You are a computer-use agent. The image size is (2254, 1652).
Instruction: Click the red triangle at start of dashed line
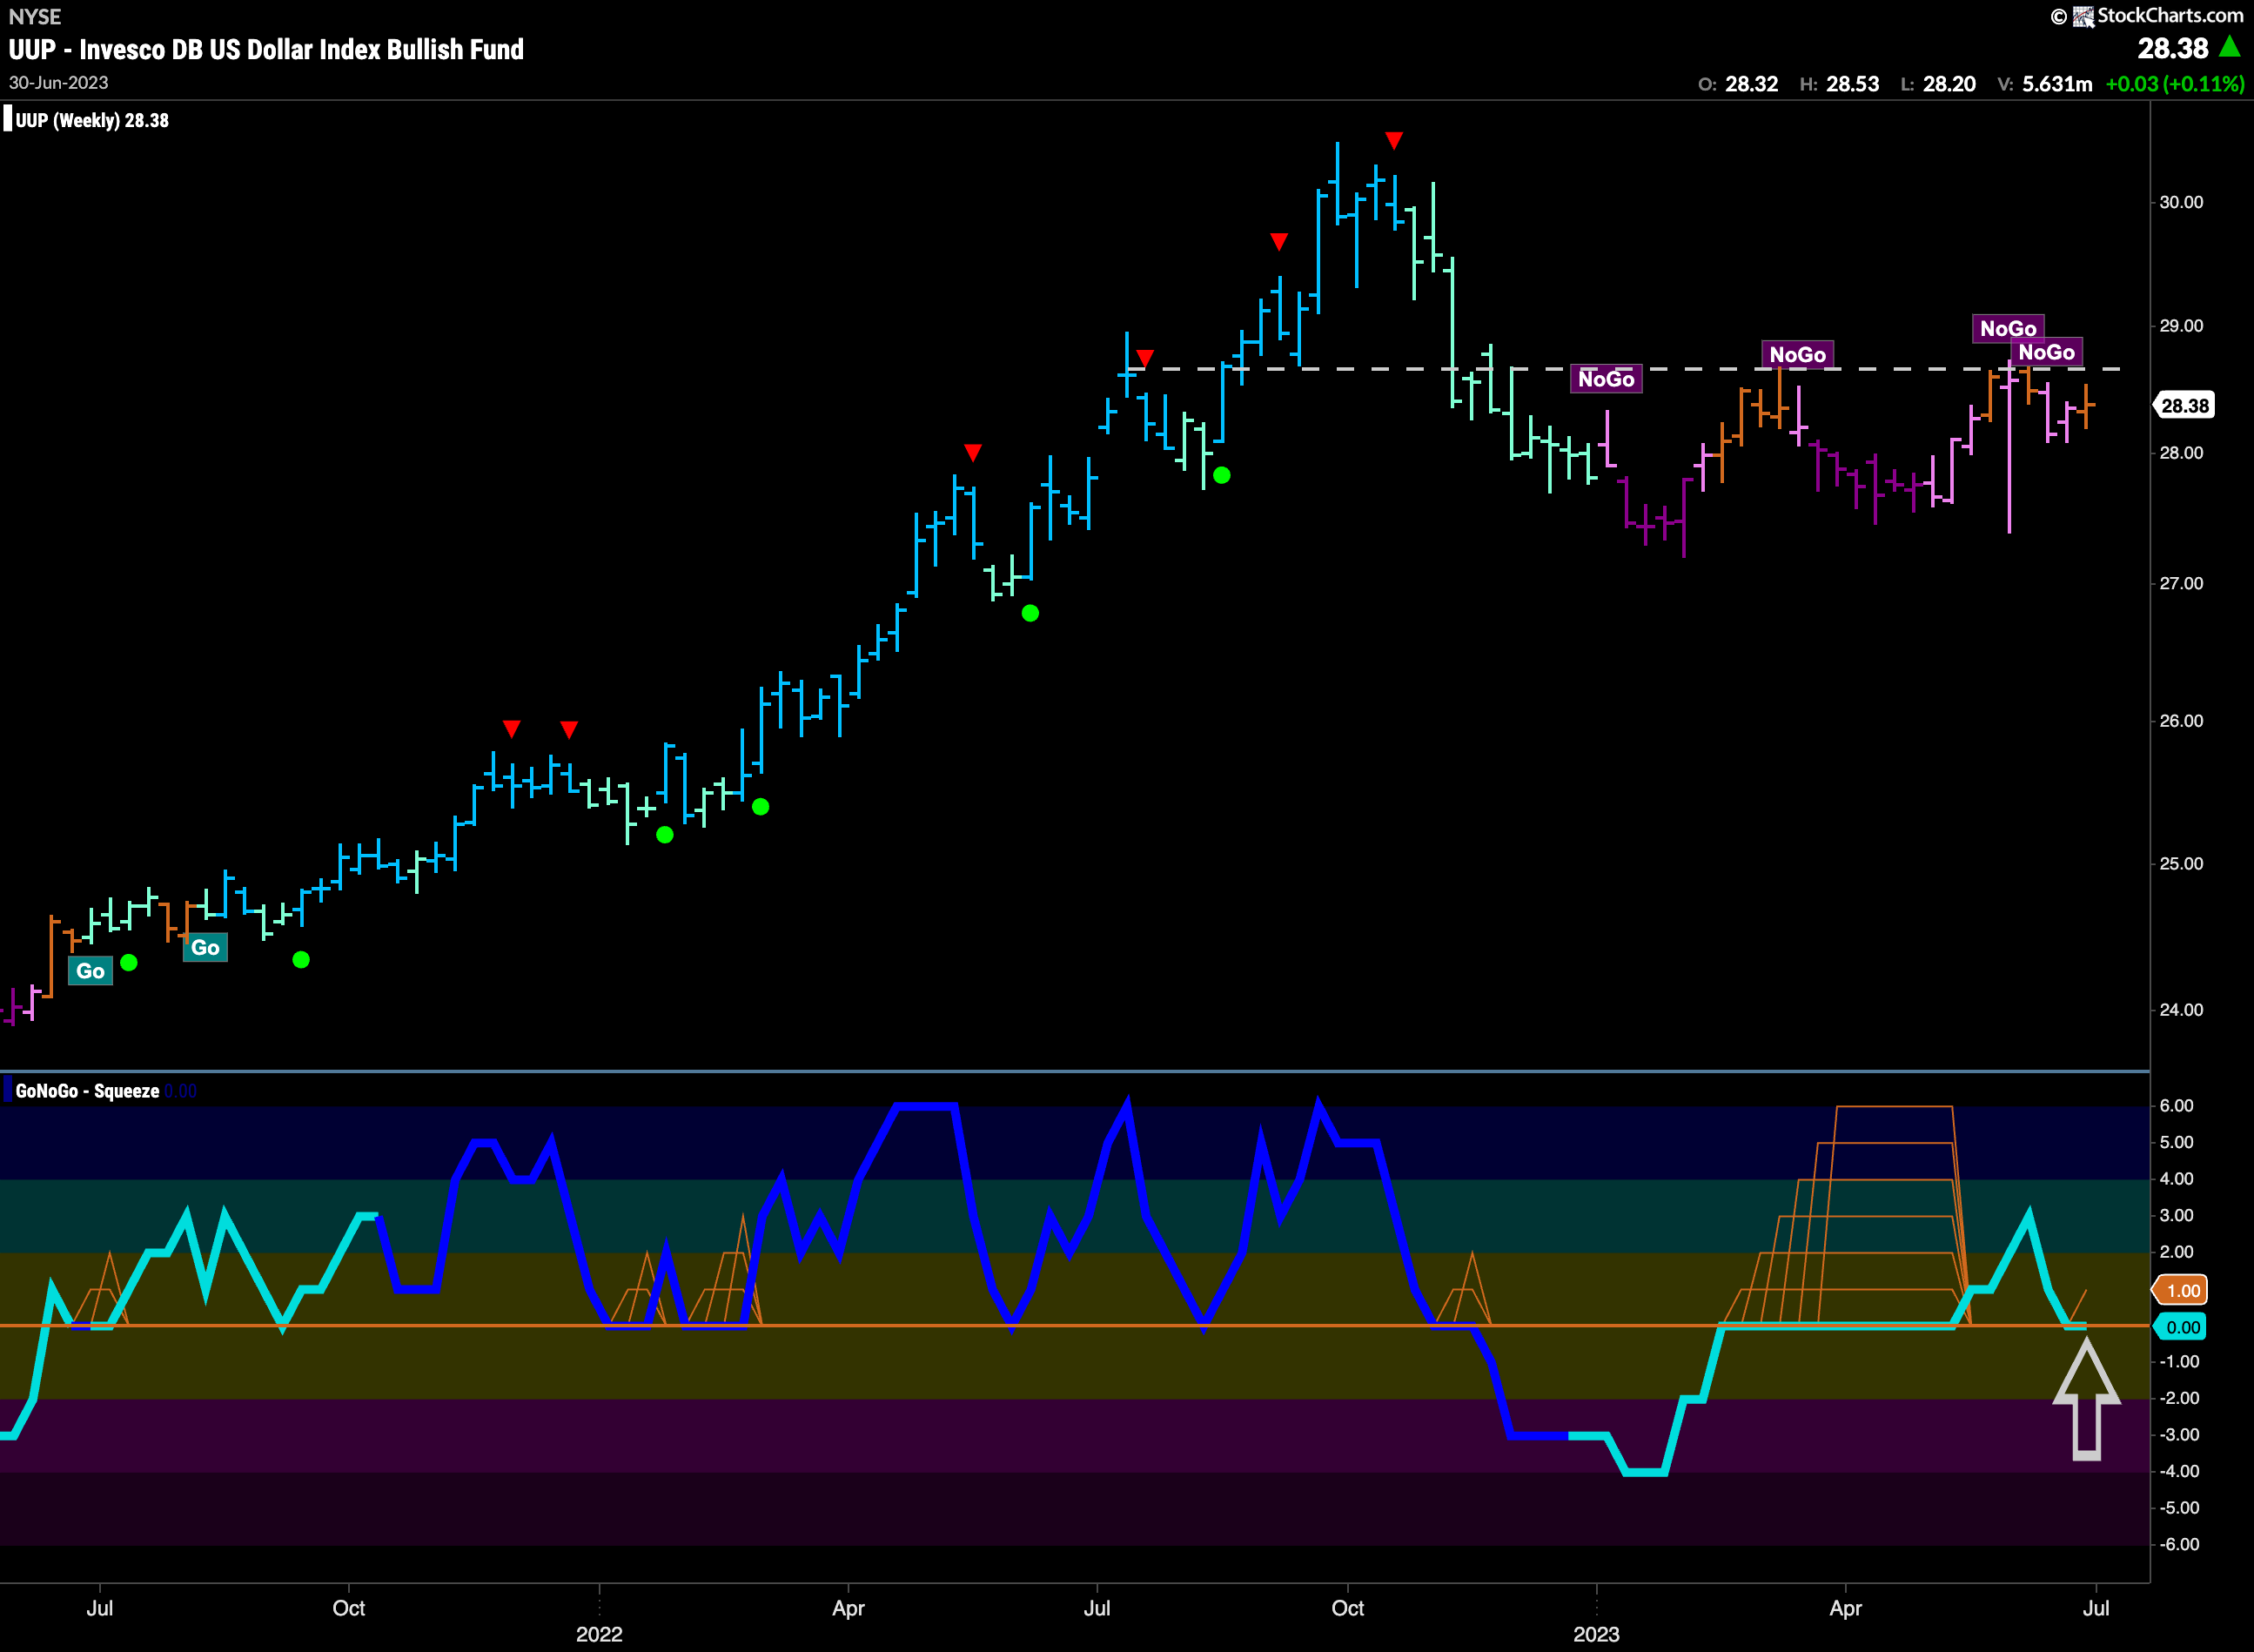tap(1145, 358)
